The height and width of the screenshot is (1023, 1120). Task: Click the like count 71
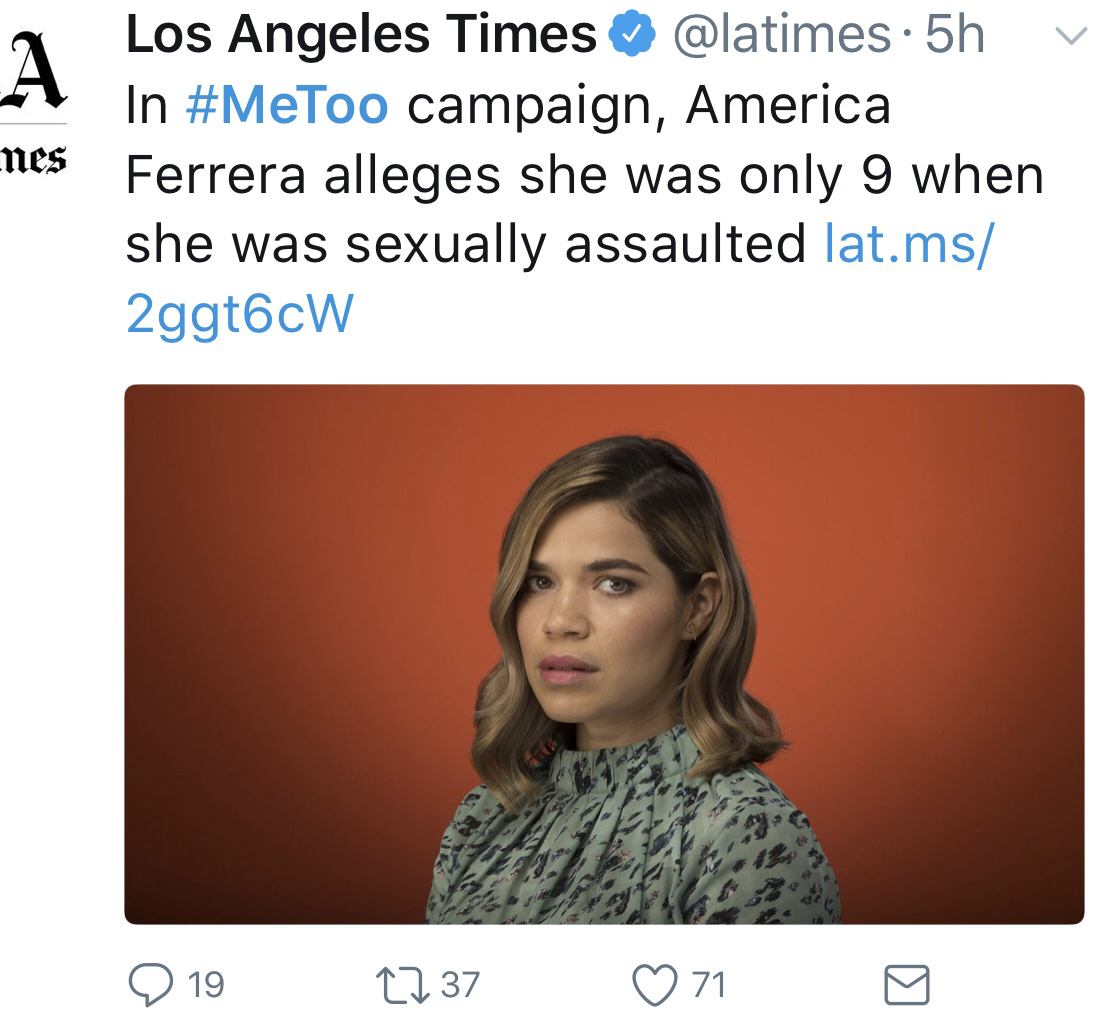click(708, 985)
